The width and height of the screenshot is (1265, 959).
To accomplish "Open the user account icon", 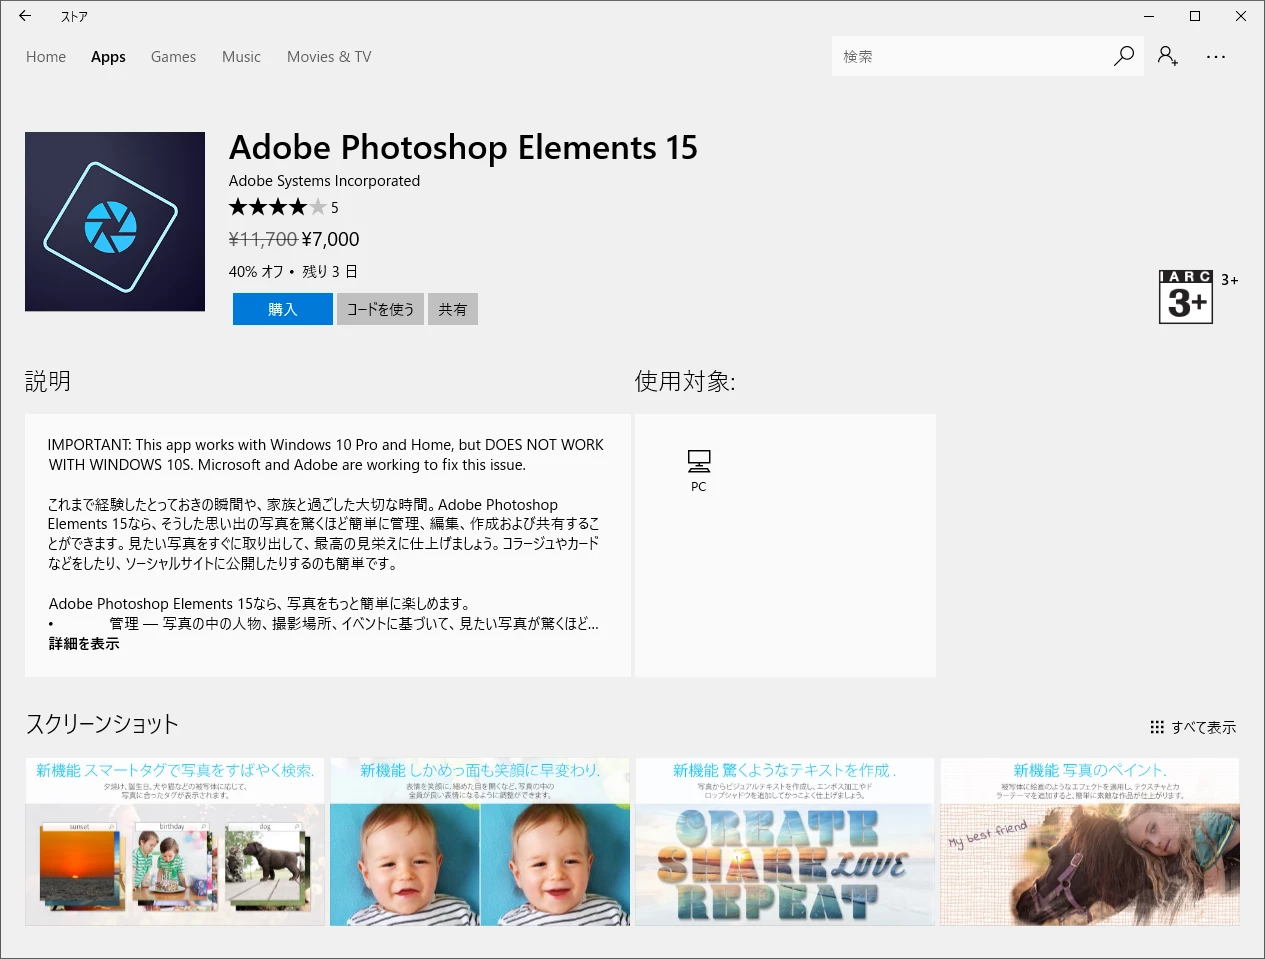I will click(x=1167, y=56).
